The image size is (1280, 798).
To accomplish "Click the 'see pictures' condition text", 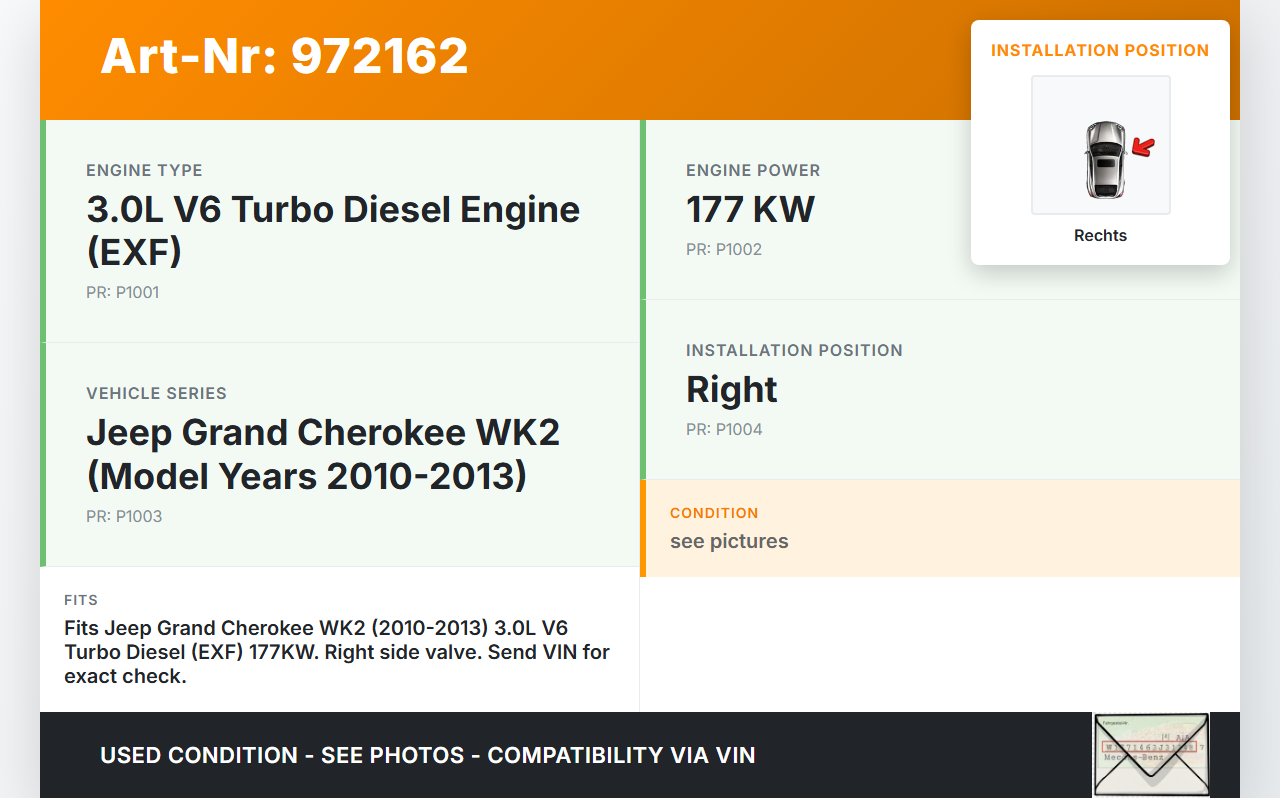I will tap(729, 542).
